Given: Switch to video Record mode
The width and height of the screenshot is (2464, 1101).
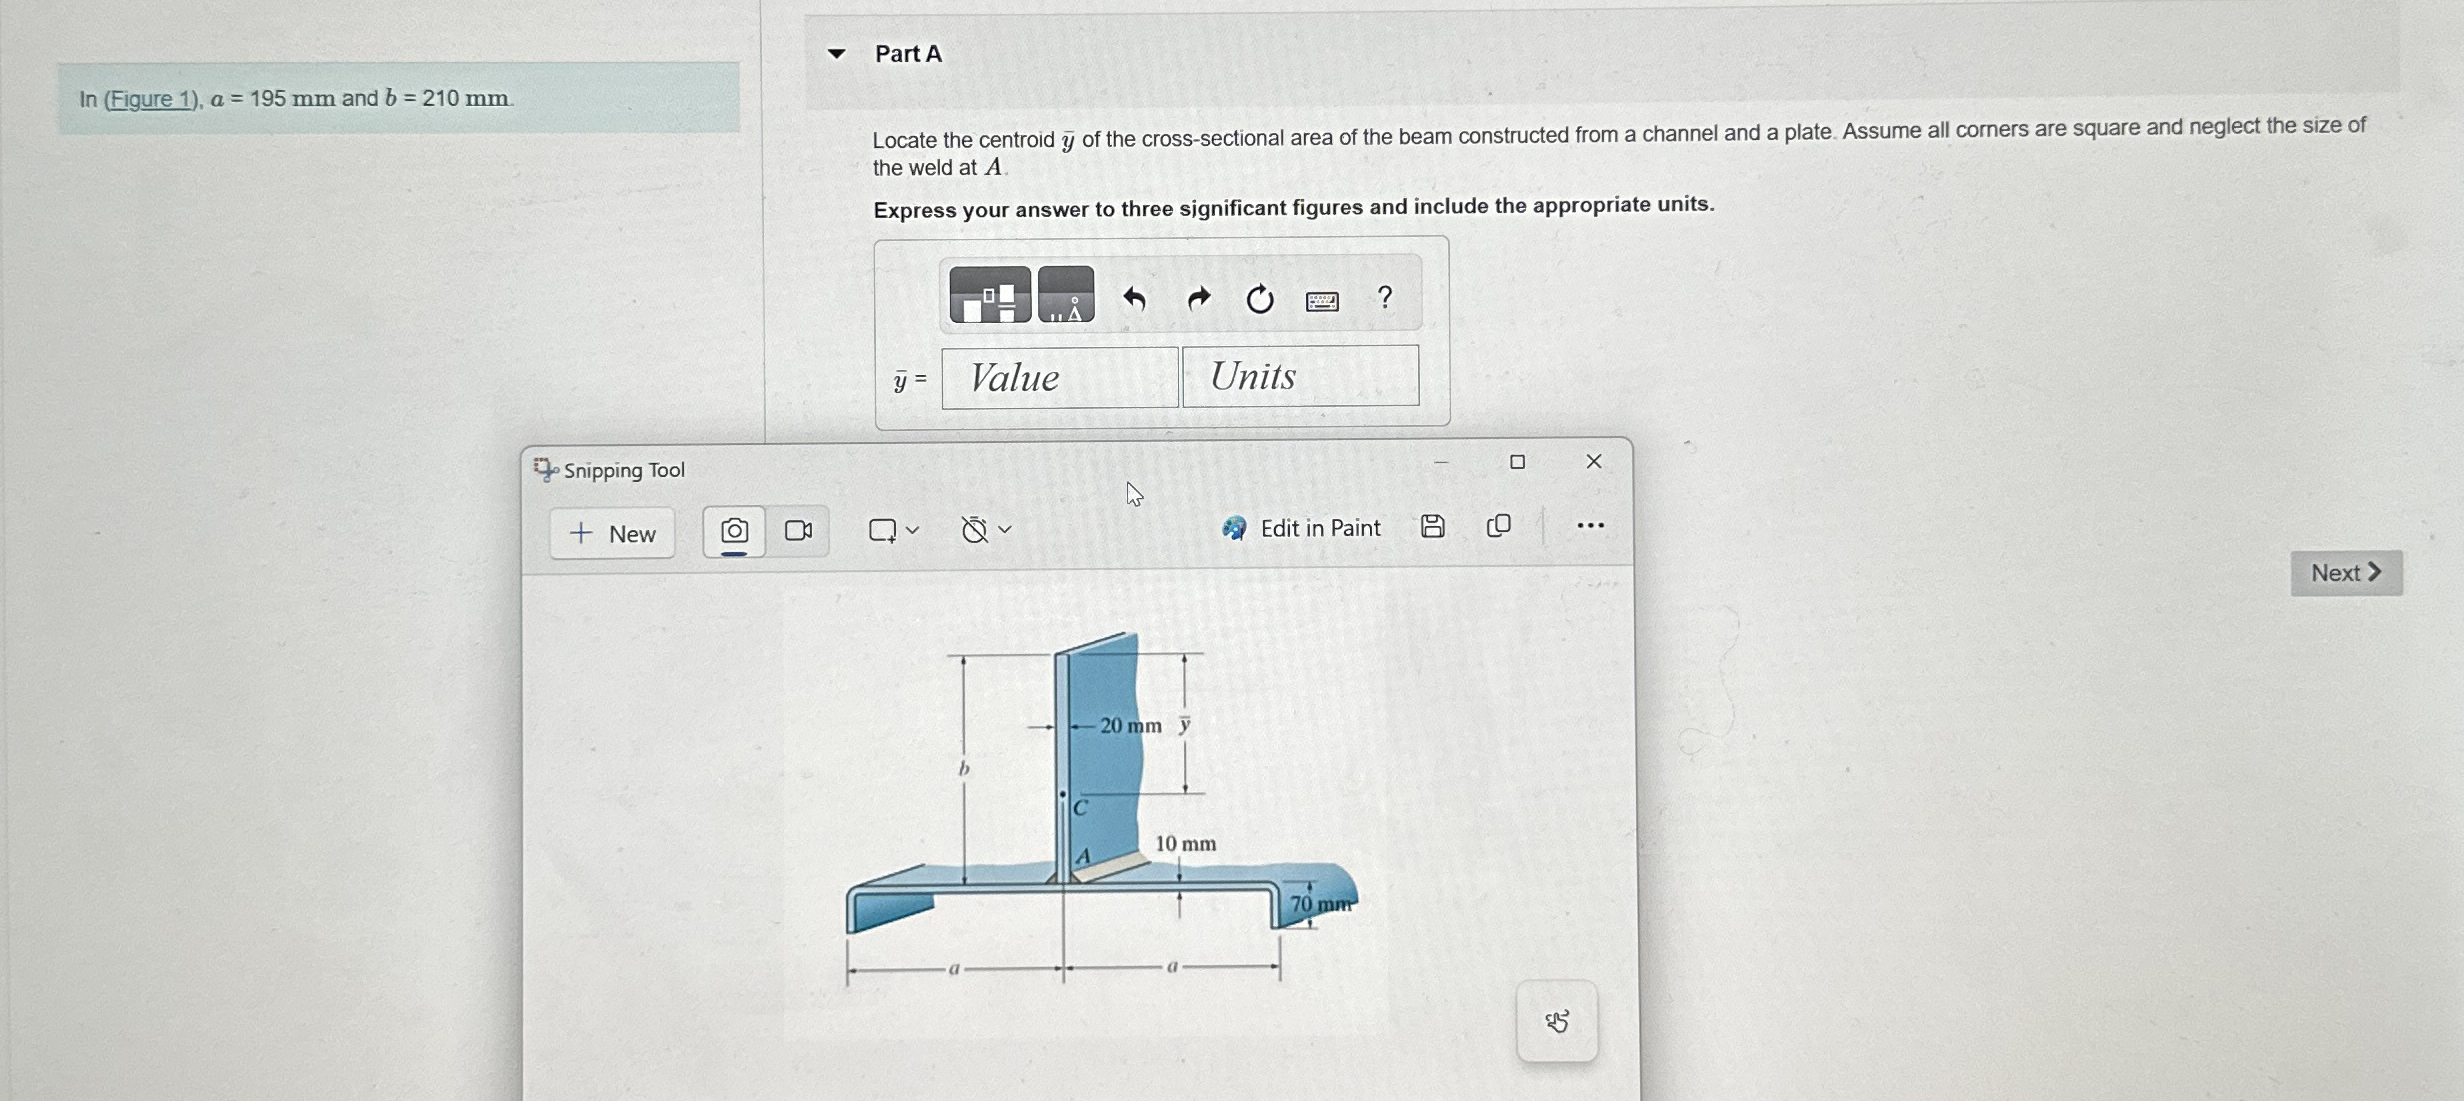Looking at the screenshot, I should [798, 531].
